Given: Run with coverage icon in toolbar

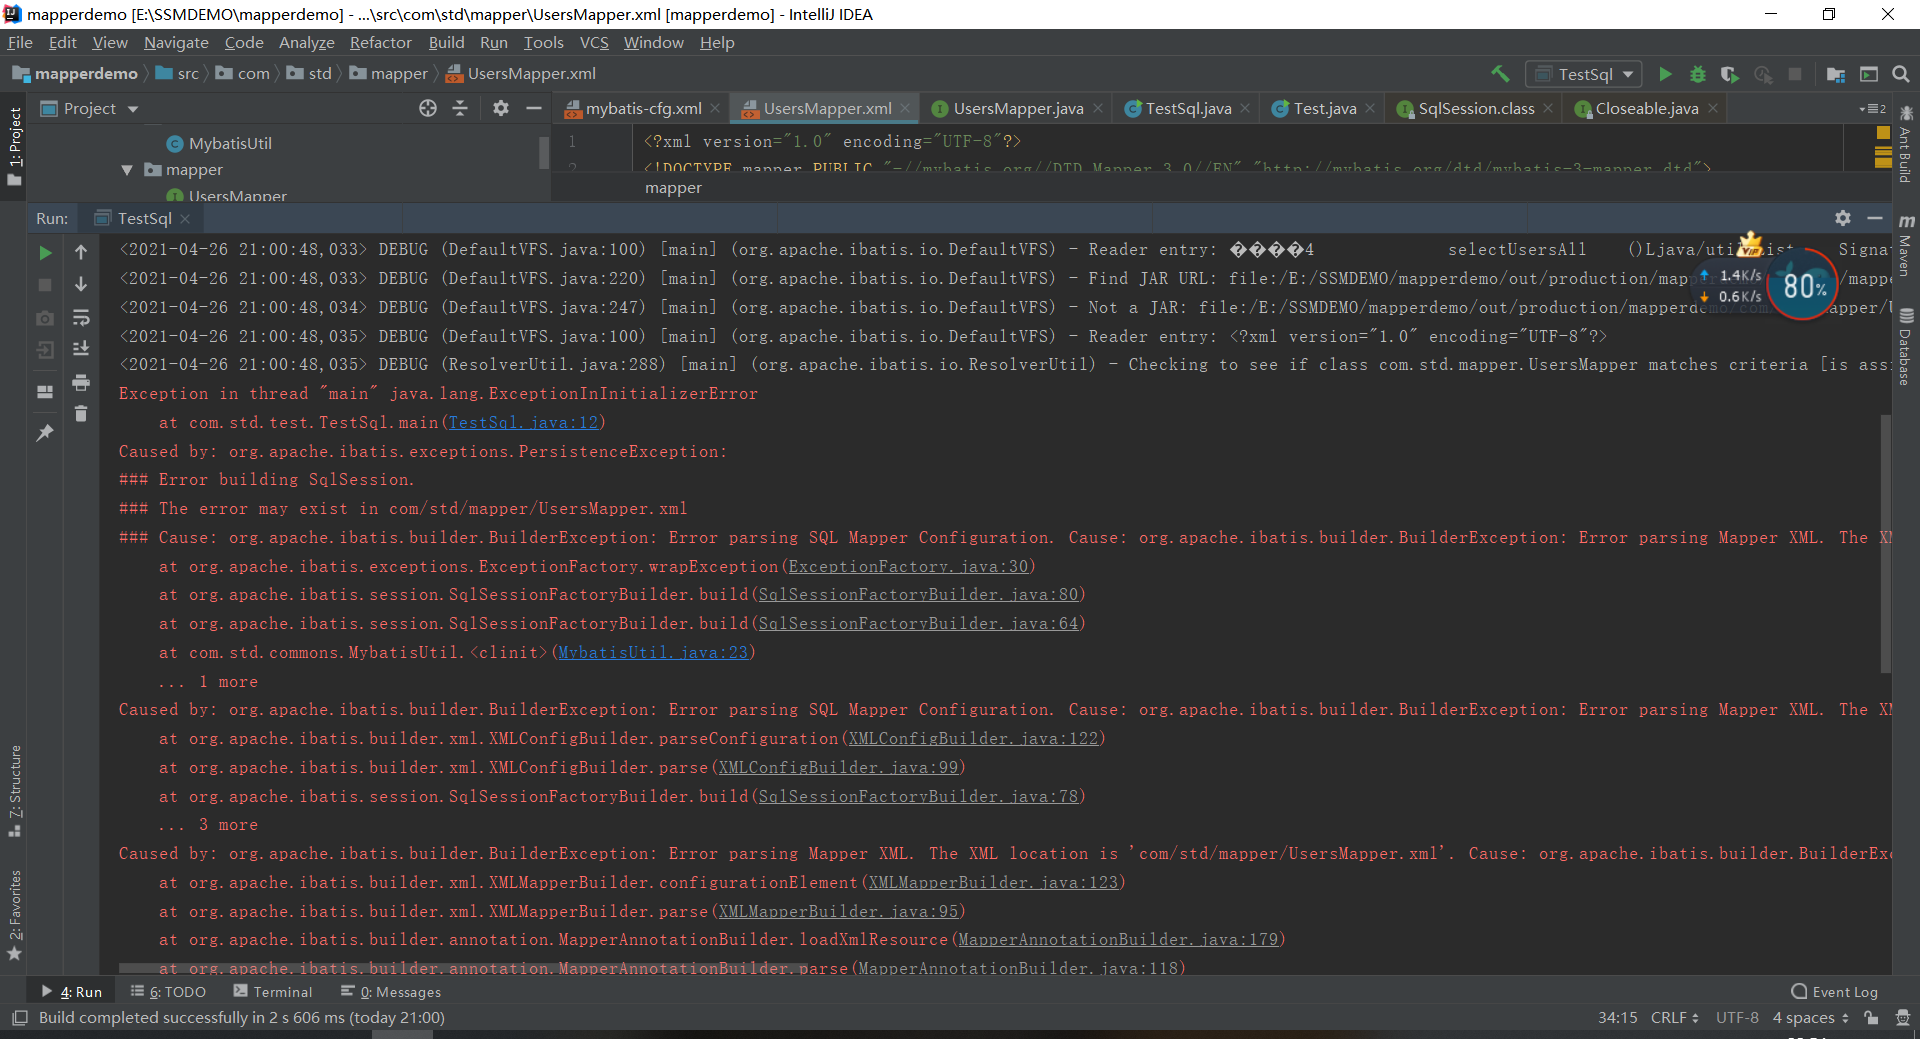Looking at the screenshot, I should [1730, 74].
